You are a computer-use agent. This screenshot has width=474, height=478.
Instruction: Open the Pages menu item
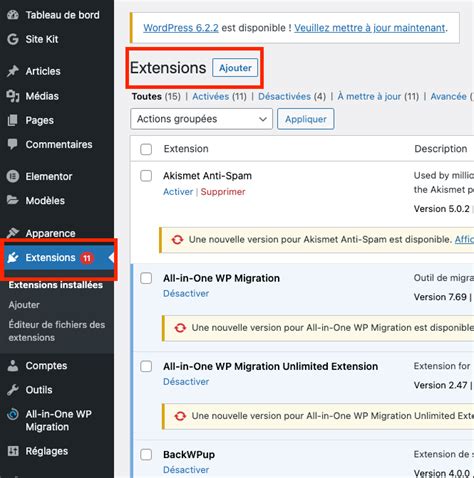click(39, 120)
